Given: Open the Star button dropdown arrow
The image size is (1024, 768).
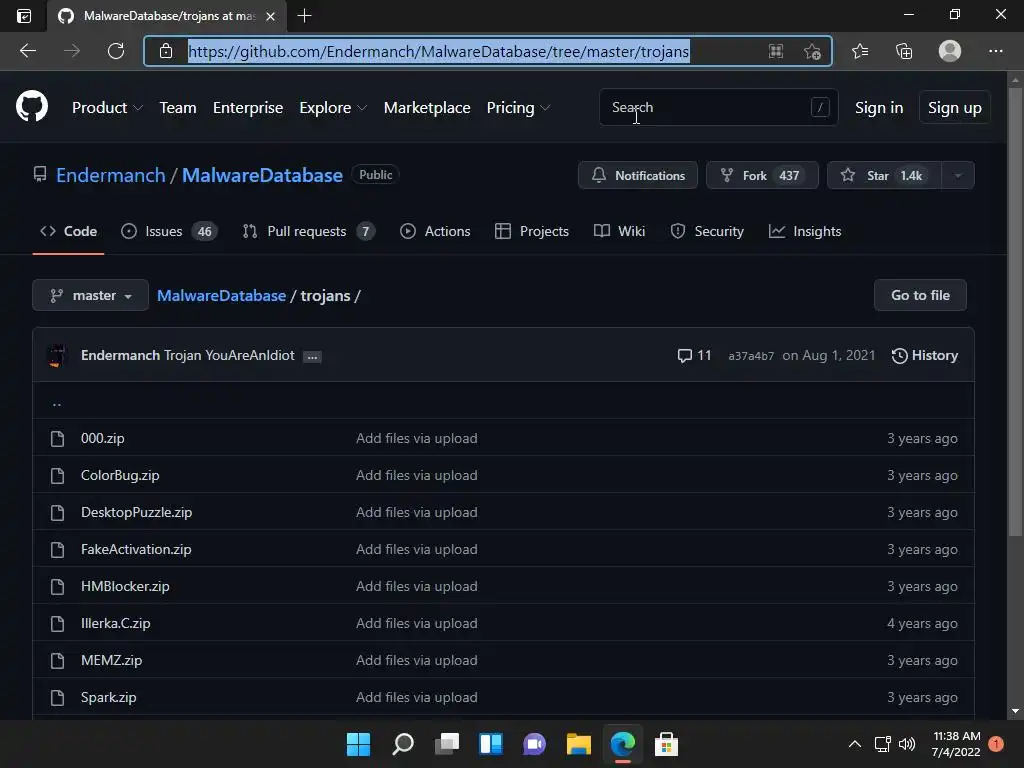Looking at the screenshot, I should pyautogui.click(x=958, y=175).
